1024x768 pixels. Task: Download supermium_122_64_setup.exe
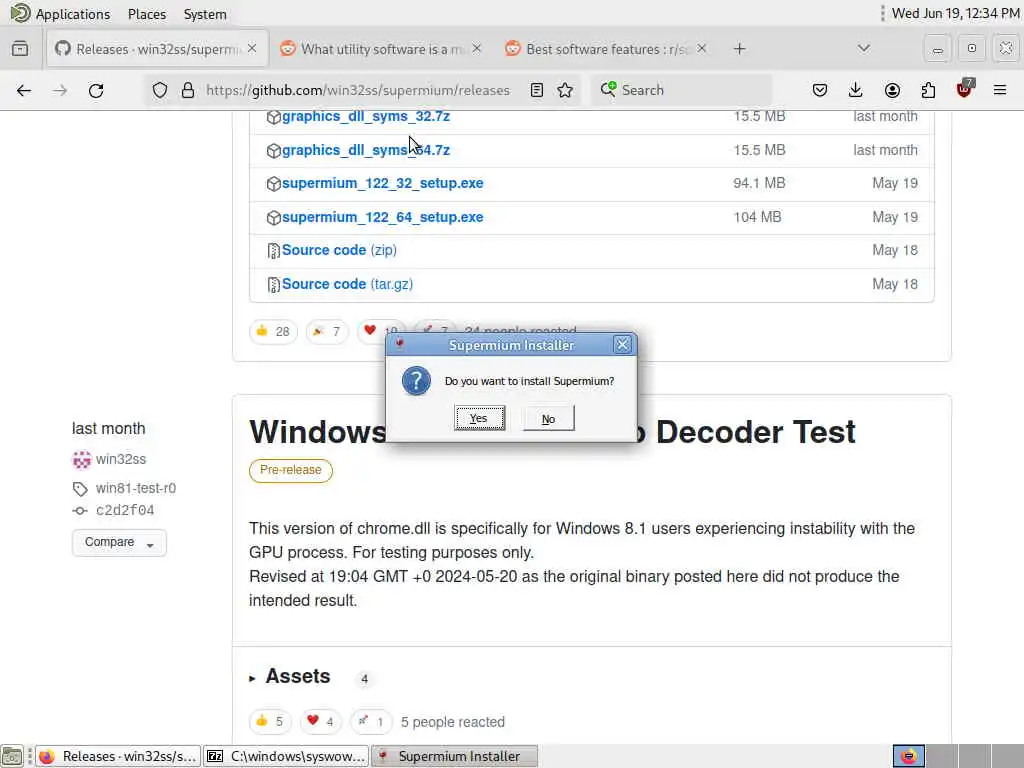point(383,217)
